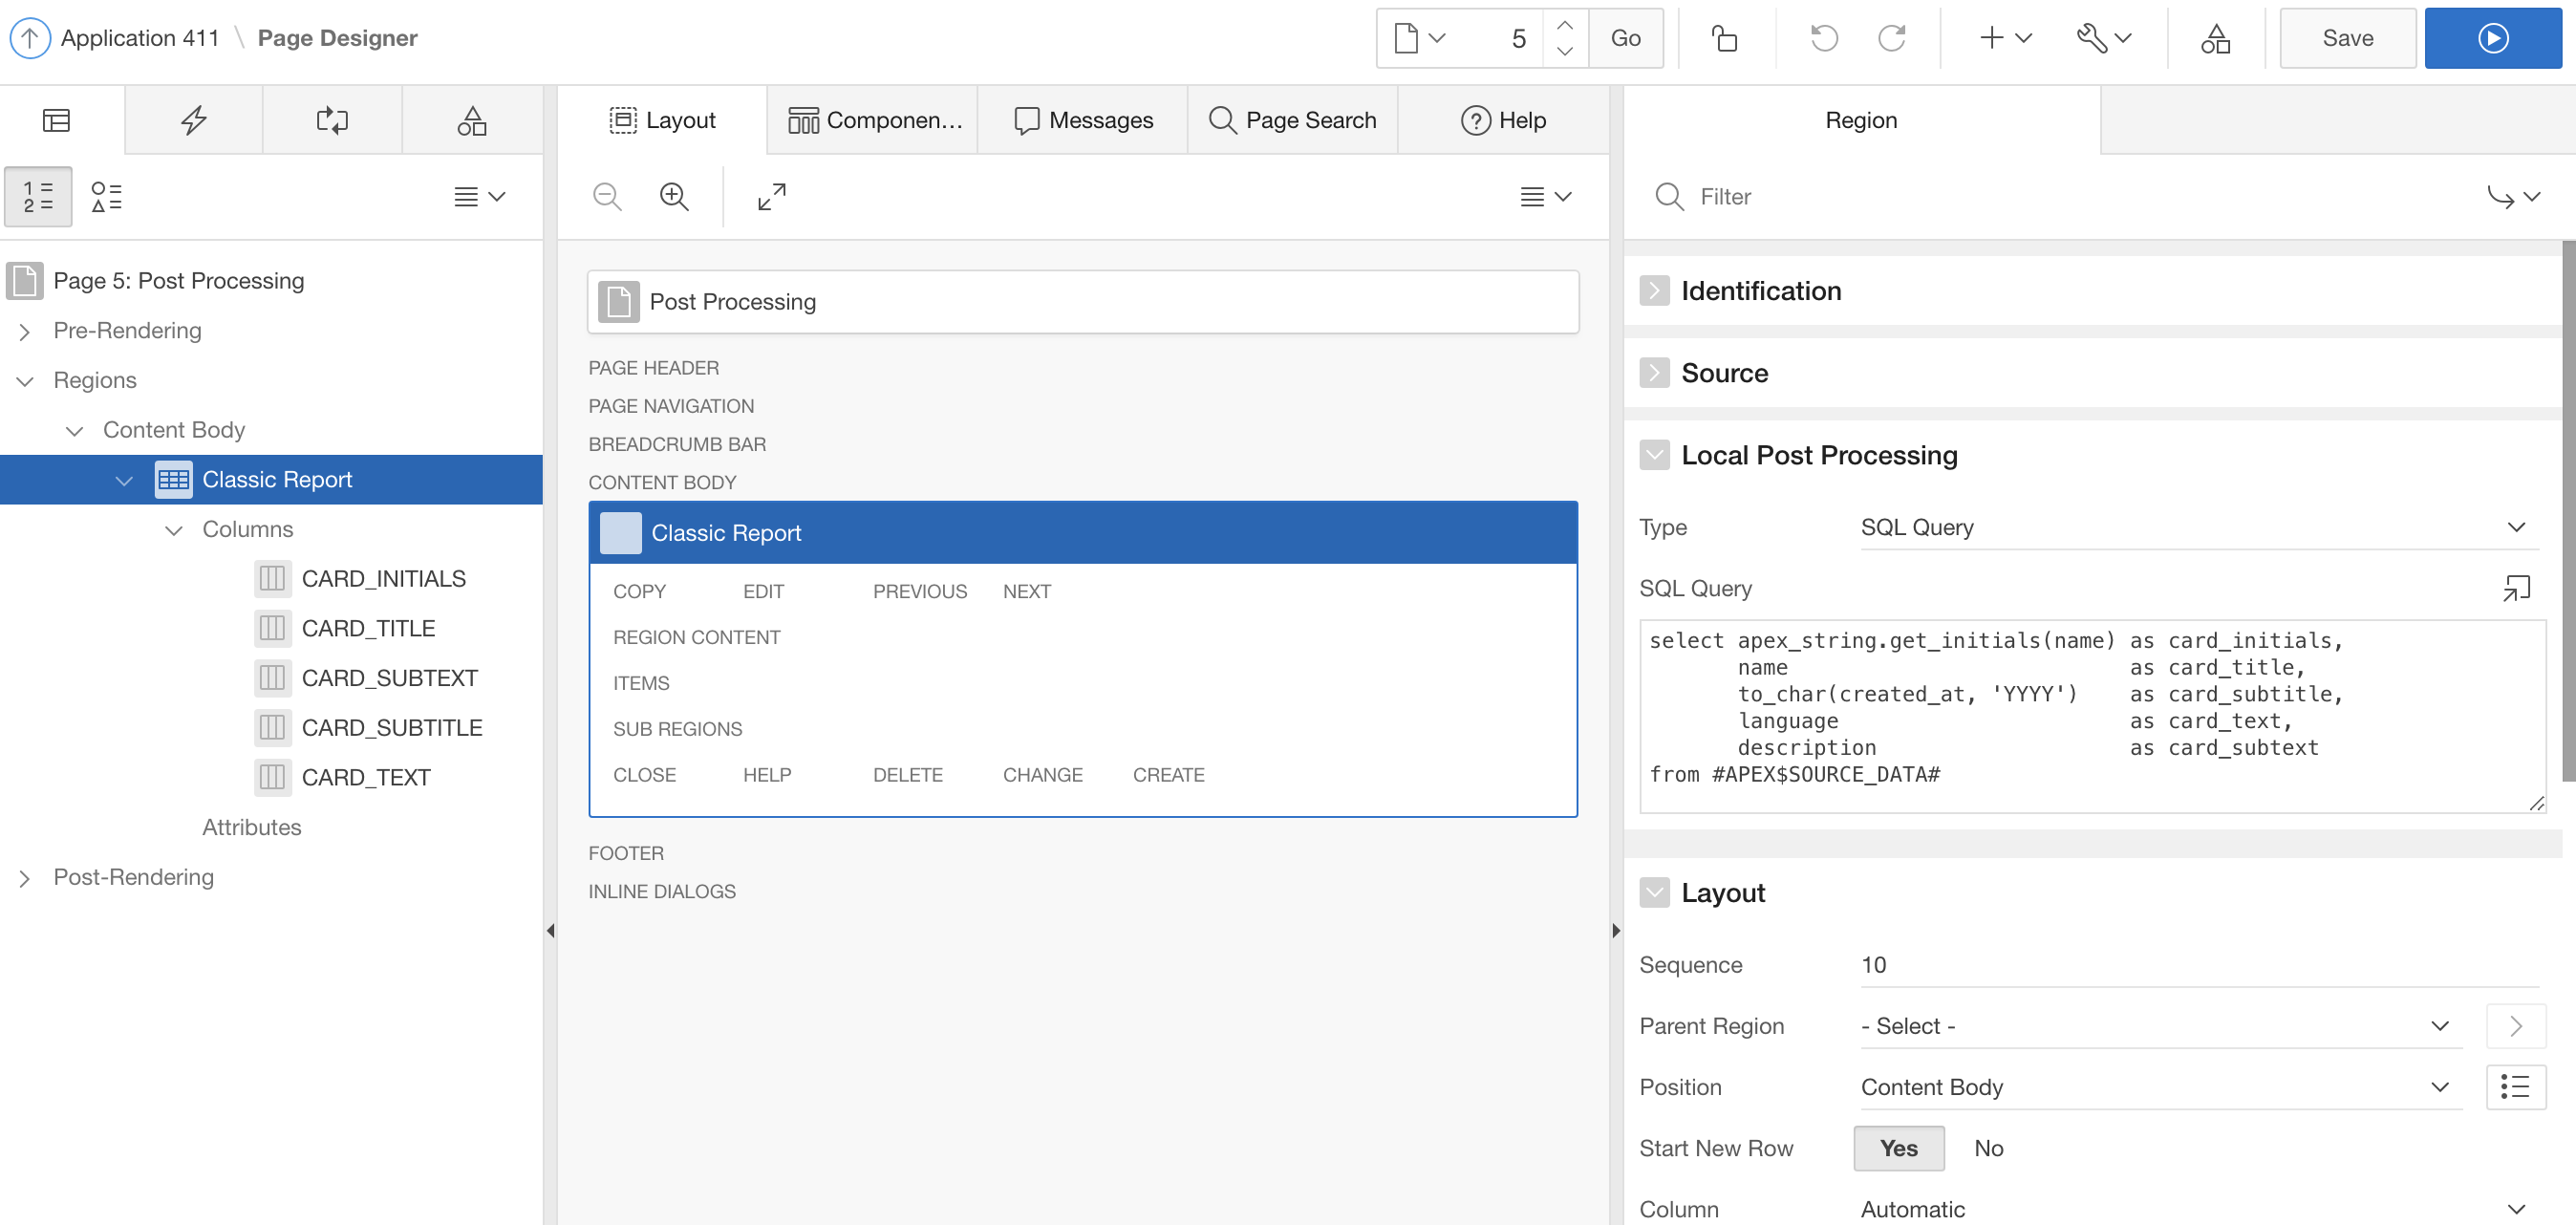Screen dimensions: 2576x1225
Task: Expand the Identification section
Action: pyautogui.click(x=1654, y=291)
